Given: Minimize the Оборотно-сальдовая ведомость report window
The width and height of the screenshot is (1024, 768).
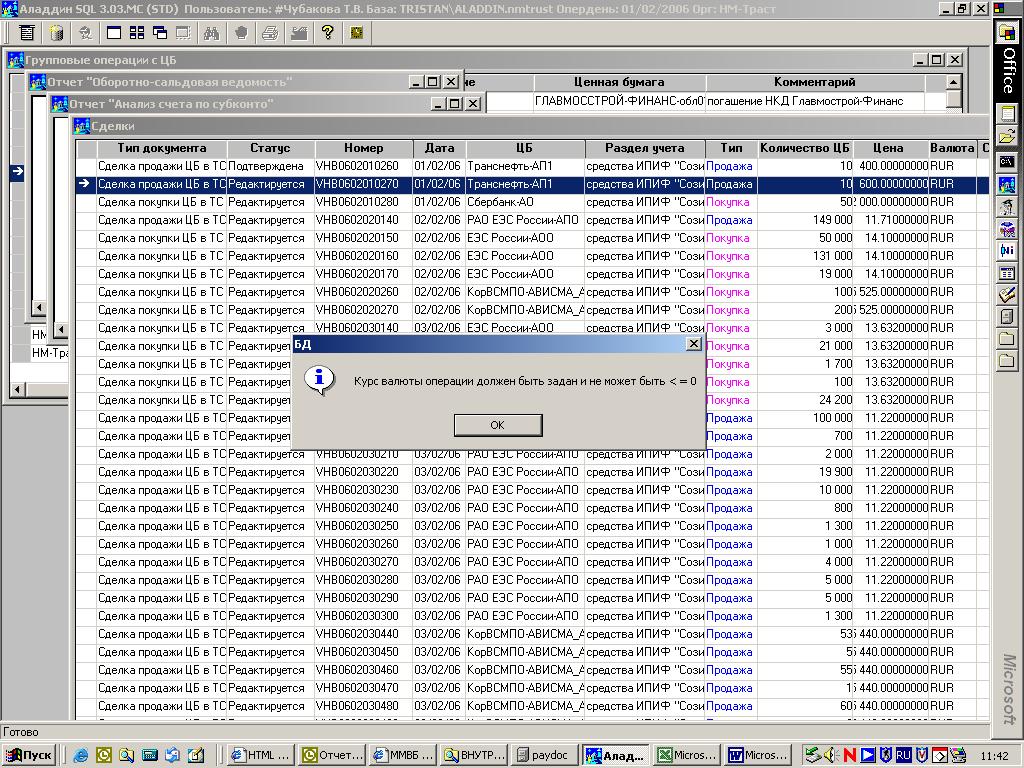Looking at the screenshot, I should 416,82.
